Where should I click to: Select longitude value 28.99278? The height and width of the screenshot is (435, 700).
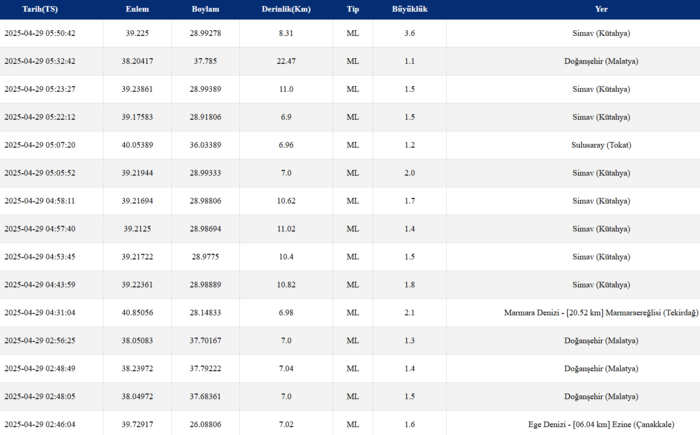click(x=205, y=33)
